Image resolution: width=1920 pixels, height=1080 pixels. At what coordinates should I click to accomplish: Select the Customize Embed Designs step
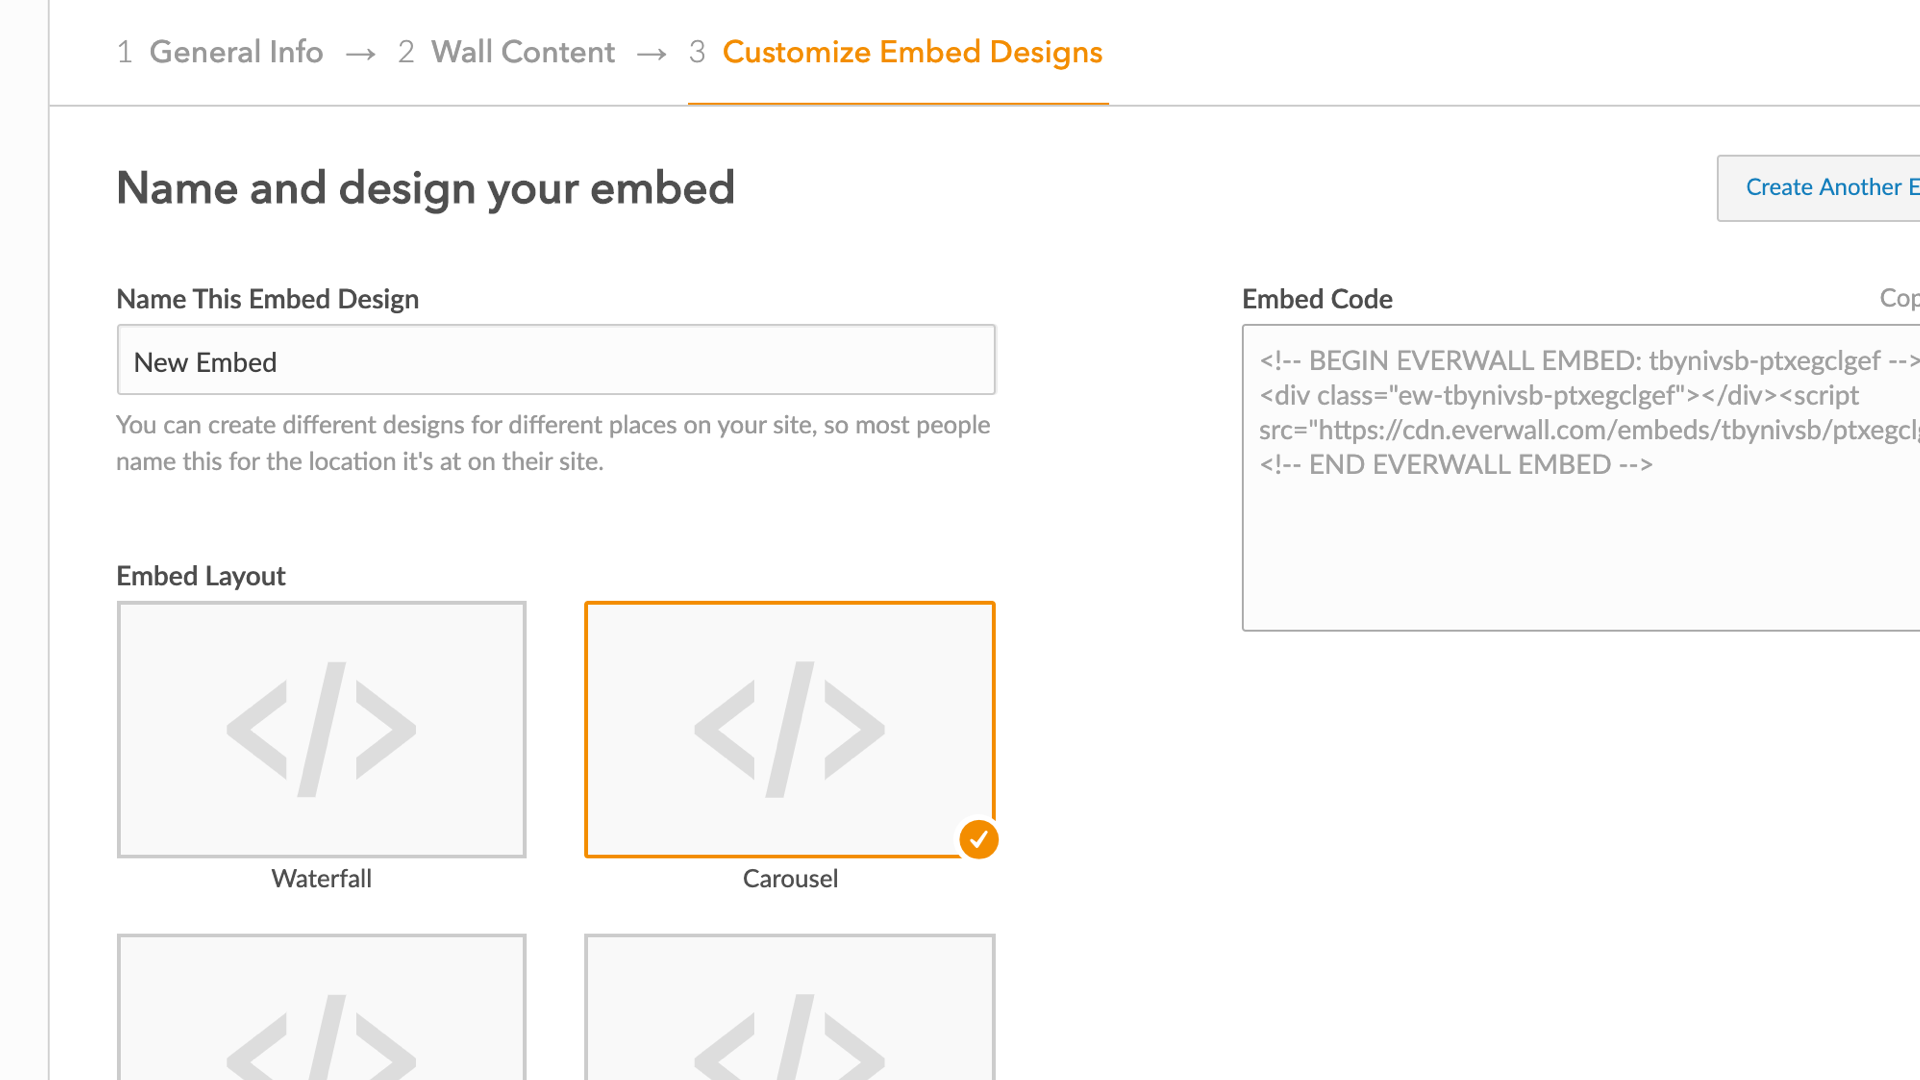point(896,52)
